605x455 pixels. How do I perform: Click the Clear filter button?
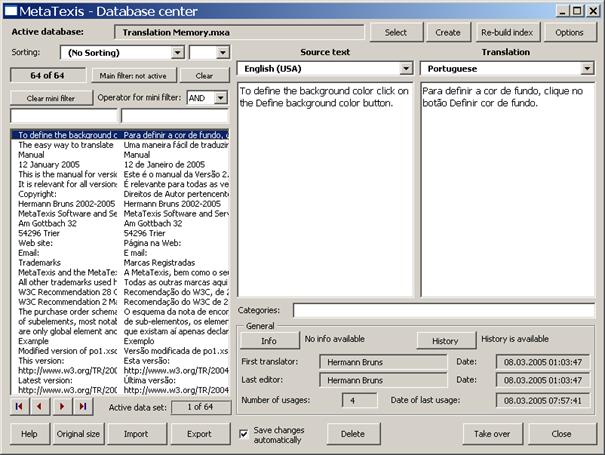click(204, 76)
